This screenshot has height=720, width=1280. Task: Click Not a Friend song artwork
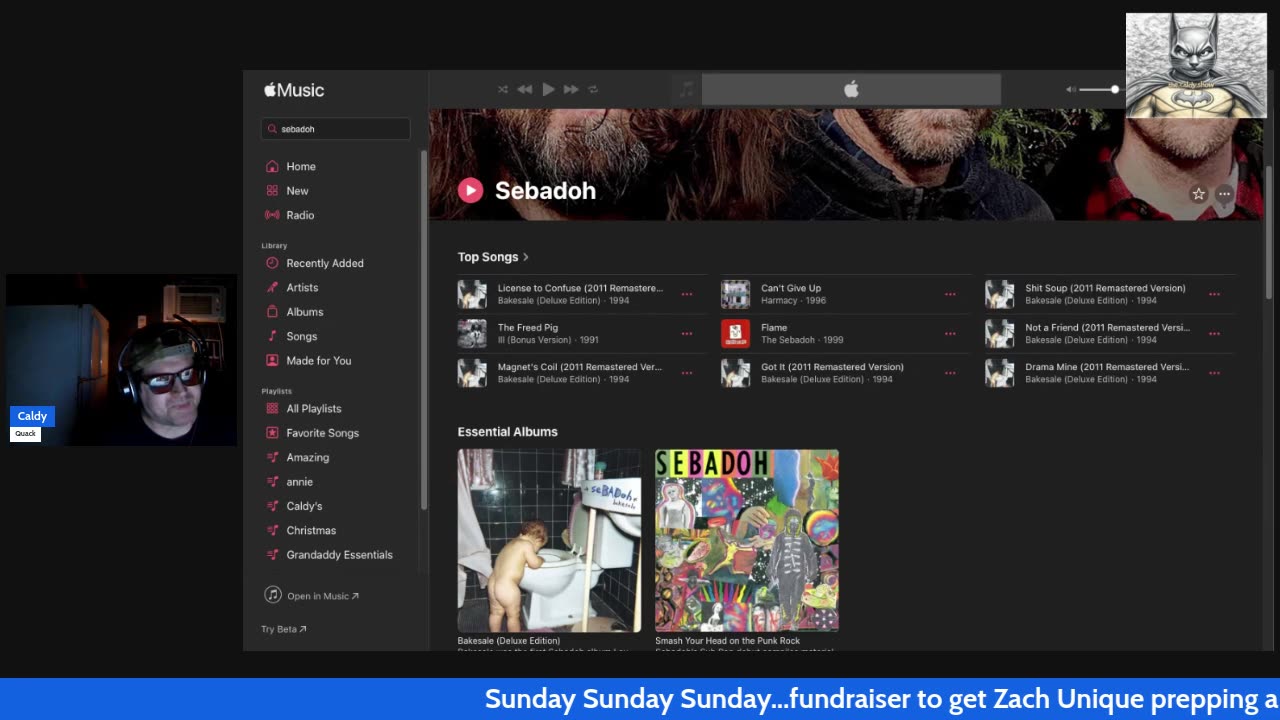[1000, 334]
